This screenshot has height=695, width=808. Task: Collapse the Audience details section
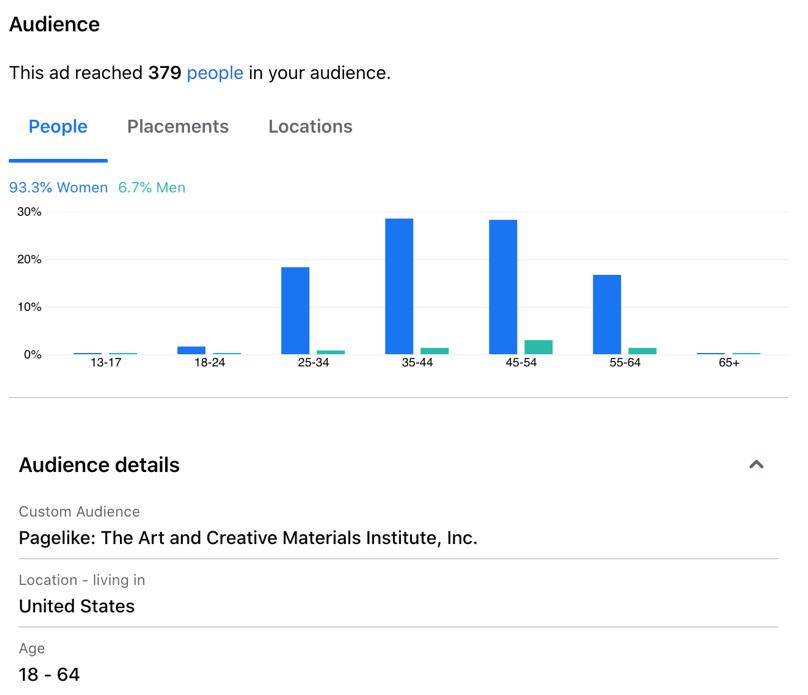756,465
